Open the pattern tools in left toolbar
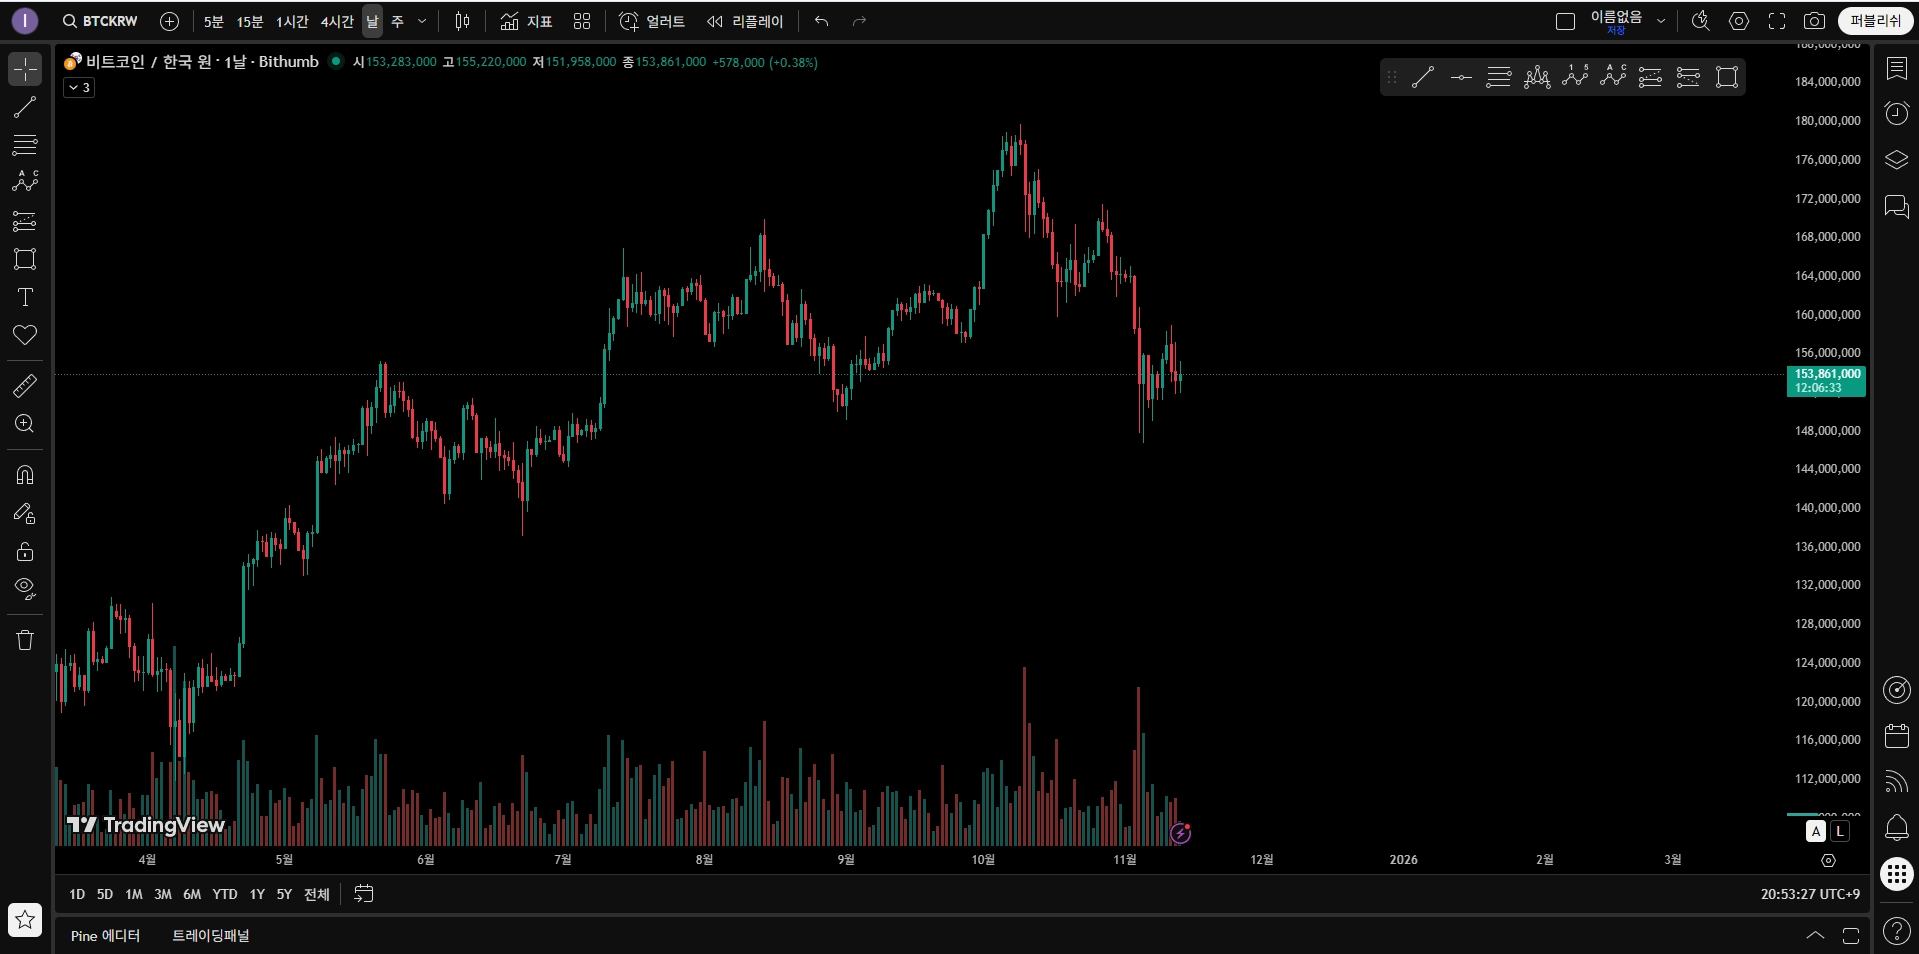 point(25,182)
